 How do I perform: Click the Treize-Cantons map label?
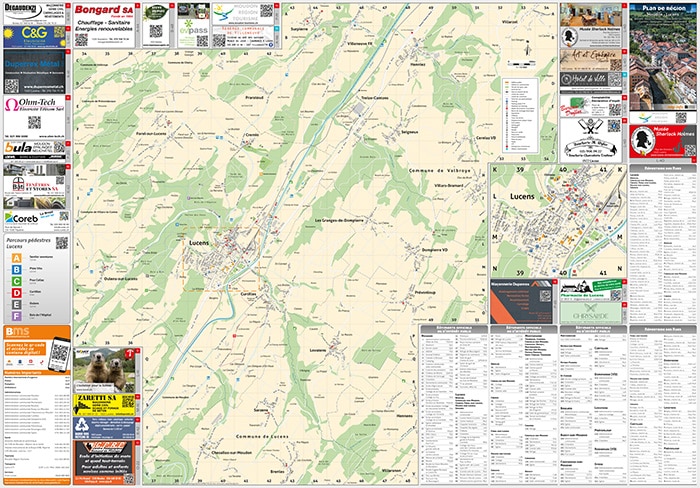(x=375, y=98)
